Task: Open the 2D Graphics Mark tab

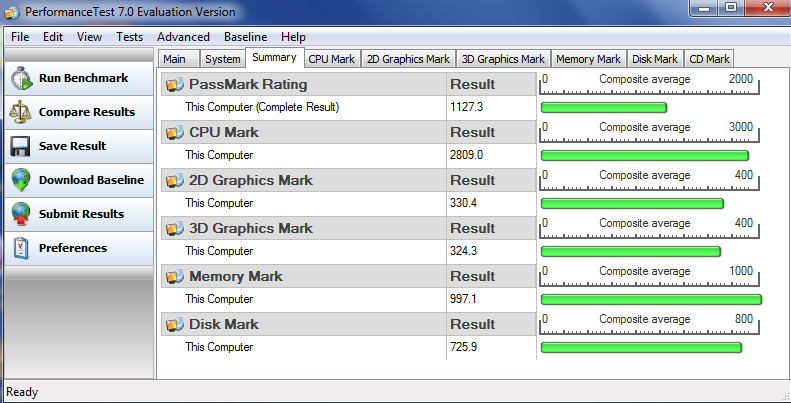Action: 408,59
